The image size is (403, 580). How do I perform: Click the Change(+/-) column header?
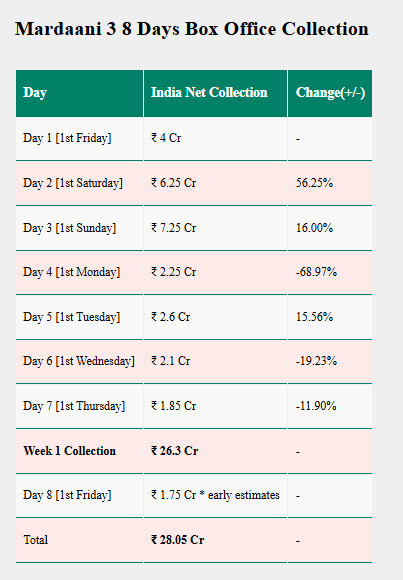[330, 93]
